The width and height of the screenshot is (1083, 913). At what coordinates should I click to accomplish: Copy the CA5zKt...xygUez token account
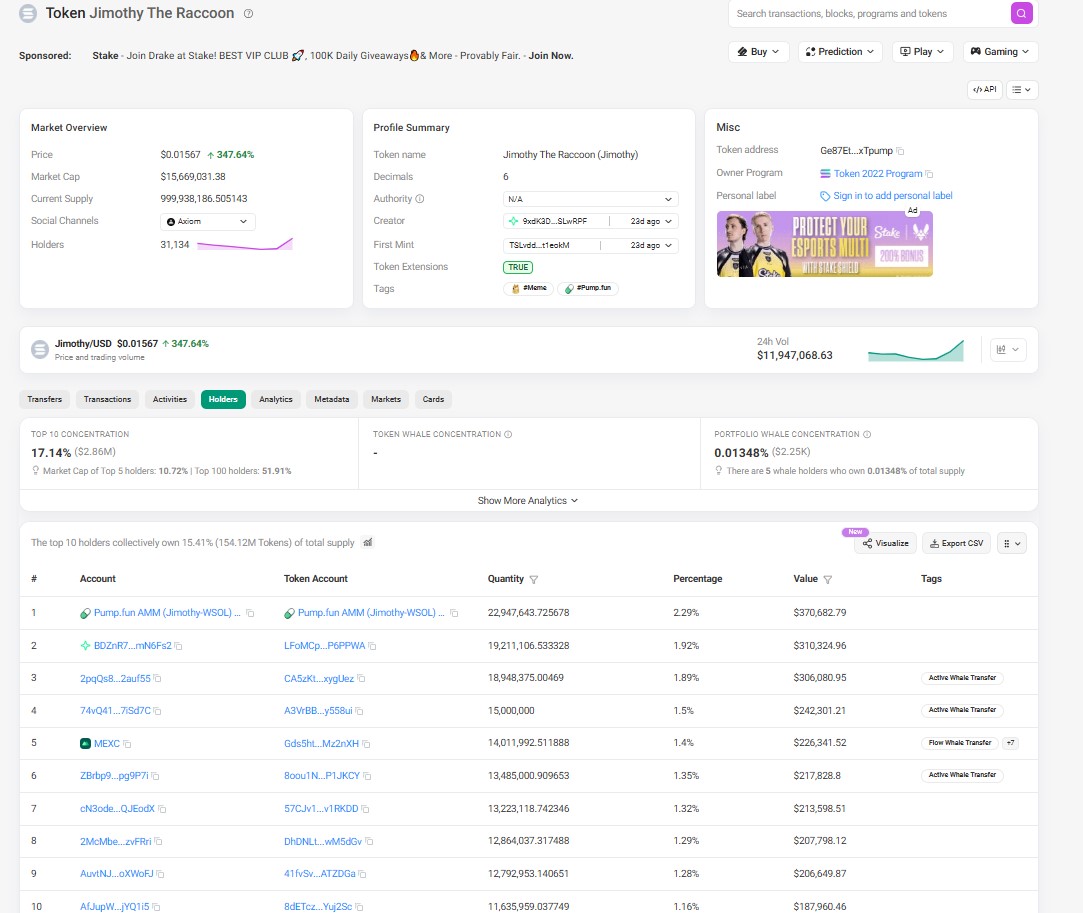coord(361,679)
